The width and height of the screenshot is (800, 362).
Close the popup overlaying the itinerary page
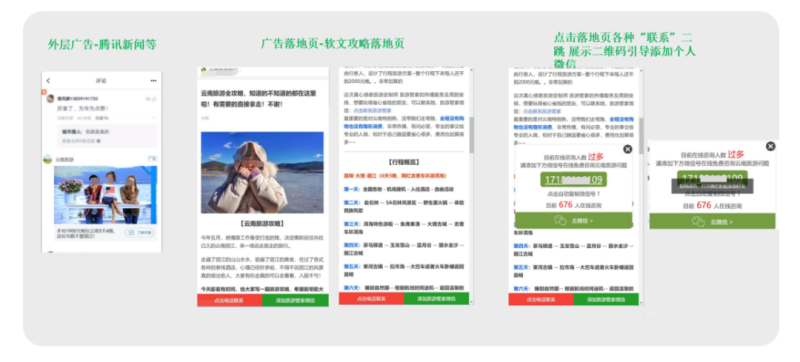(628, 149)
